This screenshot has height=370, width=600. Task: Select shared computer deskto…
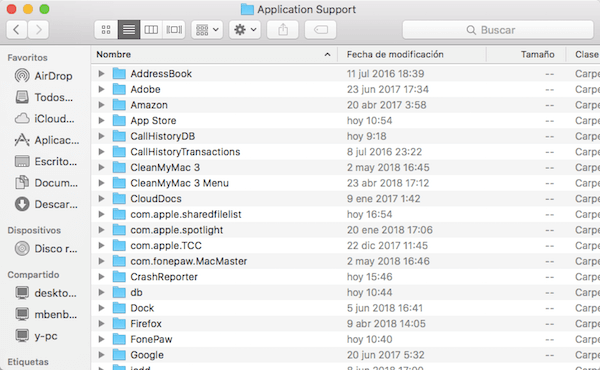tap(46, 293)
